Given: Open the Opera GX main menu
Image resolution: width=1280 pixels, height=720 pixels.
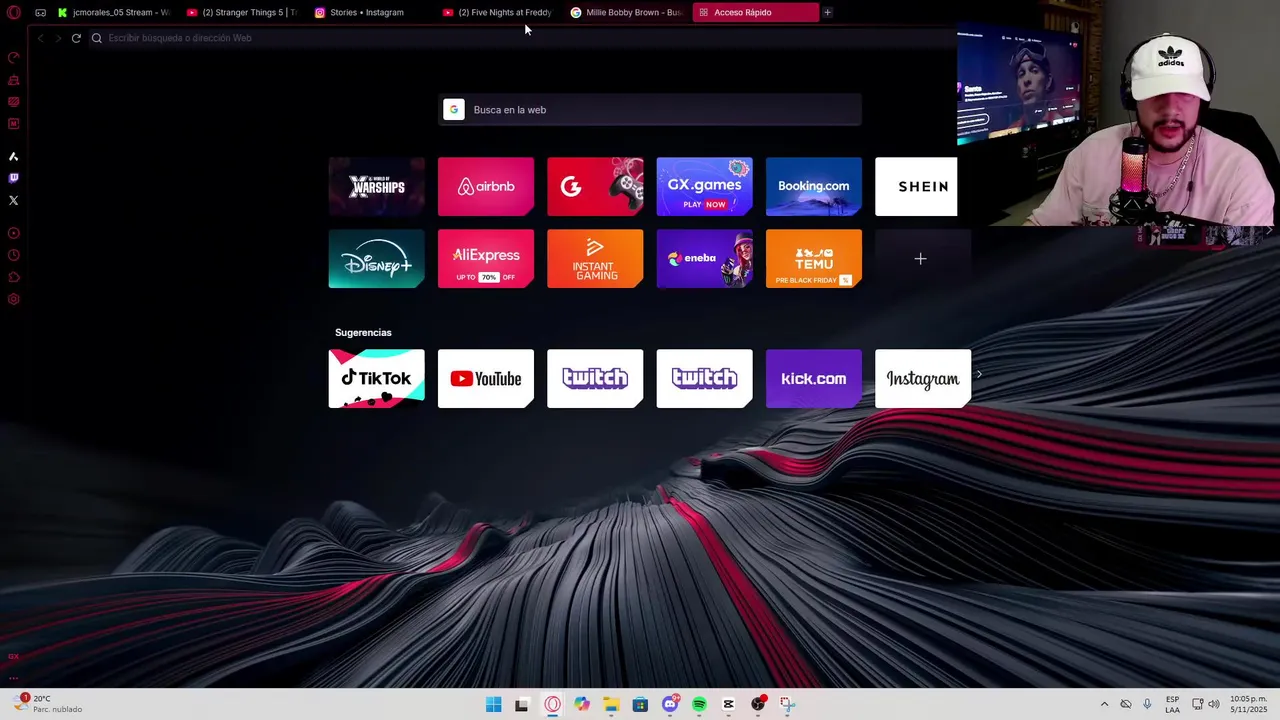Looking at the screenshot, I should [14, 13].
